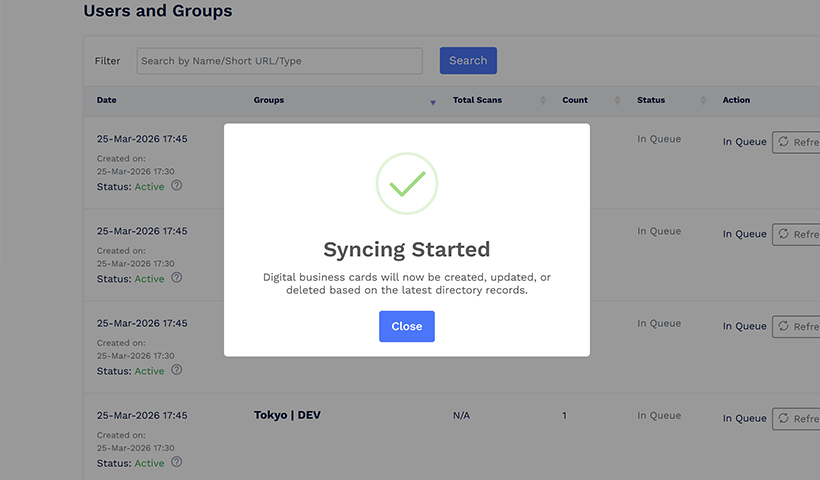Close the Syncing Started dialog
Screen dimensions: 820x480
coord(406,326)
